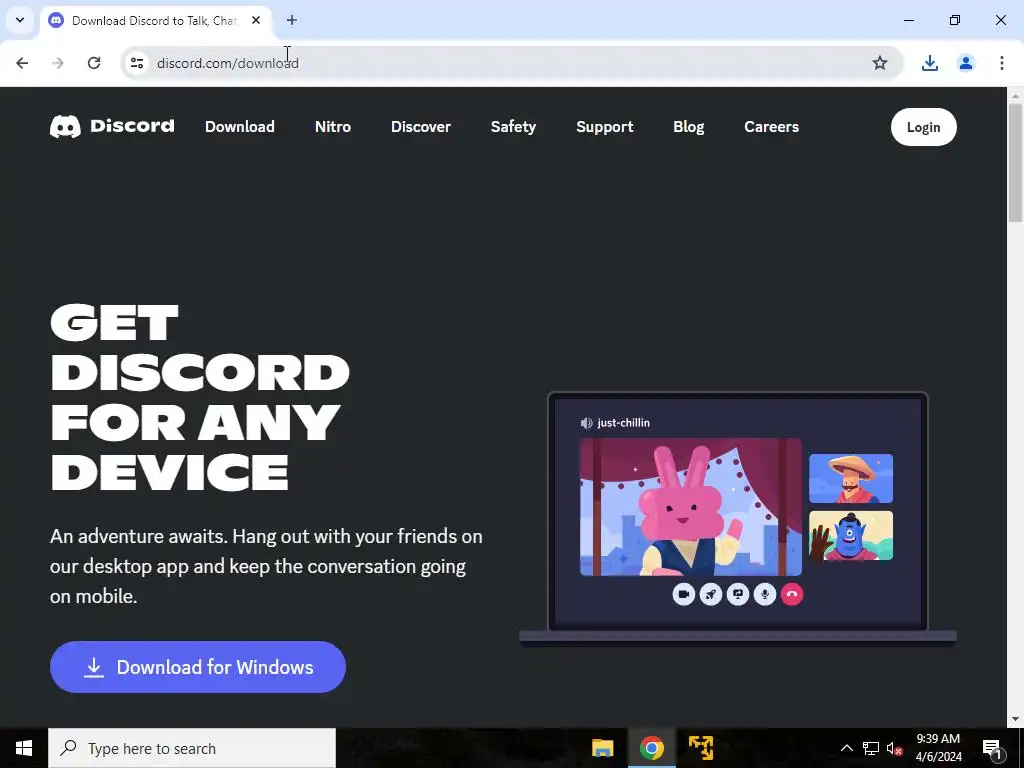1024x768 pixels.
Task: Open Discover in Discord navbar
Action: click(x=421, y=127)
